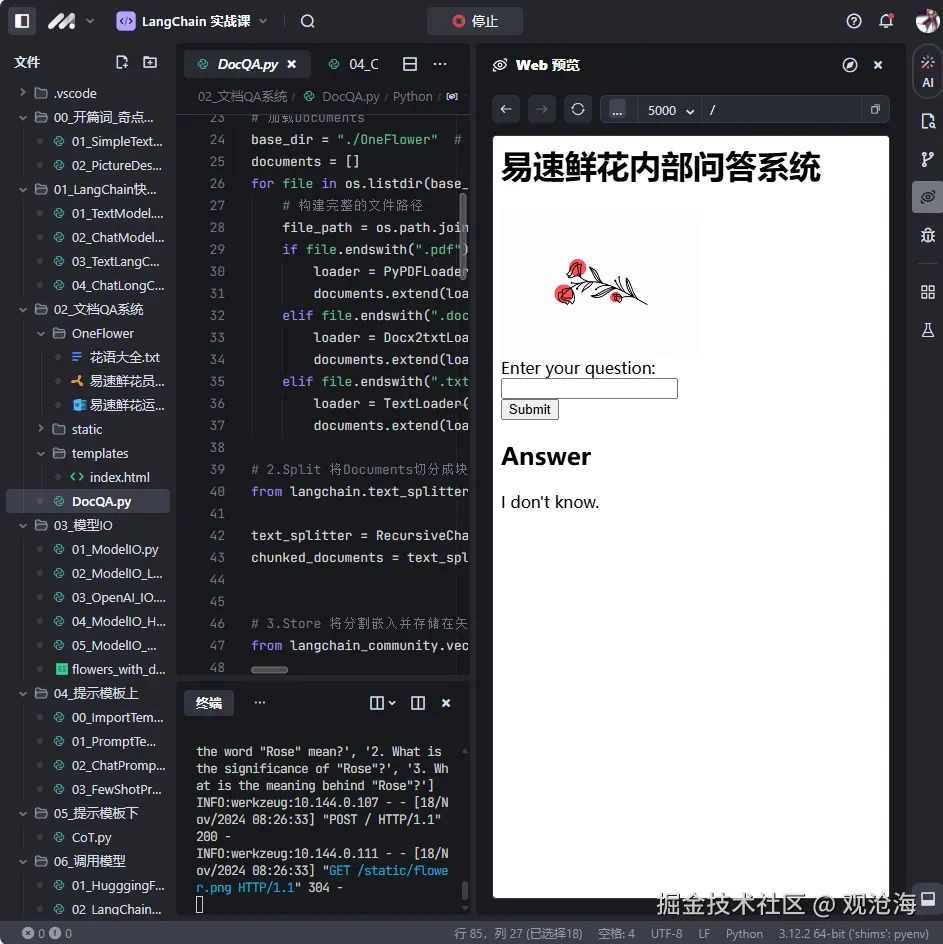Open the debug bug icon in sidebar
The width and height of the screenshot is (943, 944).
(x=928, y=235)
